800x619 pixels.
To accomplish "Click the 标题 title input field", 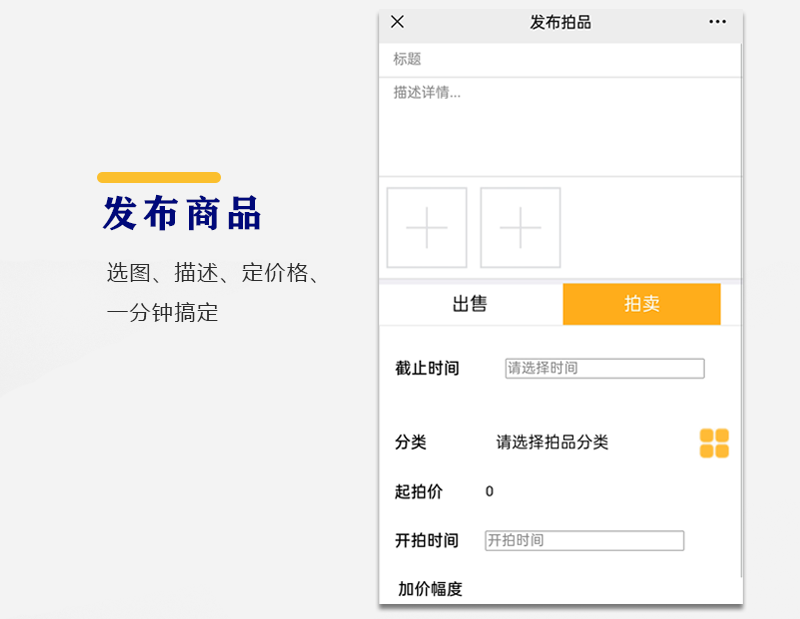I will pos(560,60).
